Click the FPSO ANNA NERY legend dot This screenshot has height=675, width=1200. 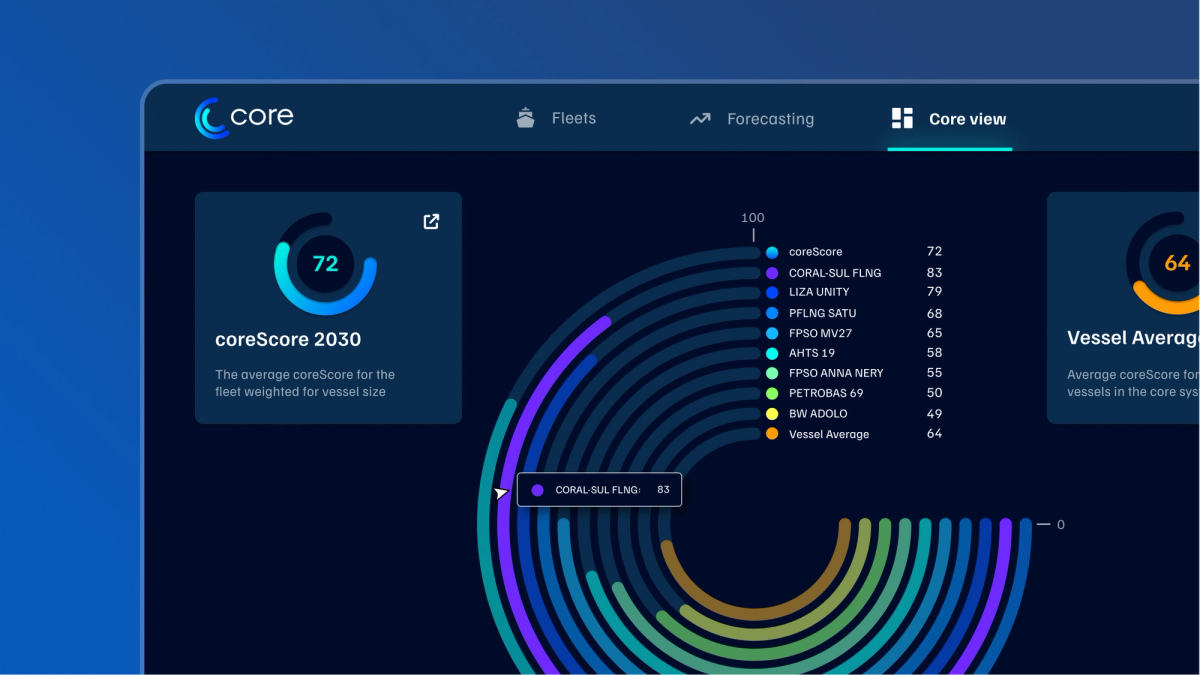pos(772,373)
